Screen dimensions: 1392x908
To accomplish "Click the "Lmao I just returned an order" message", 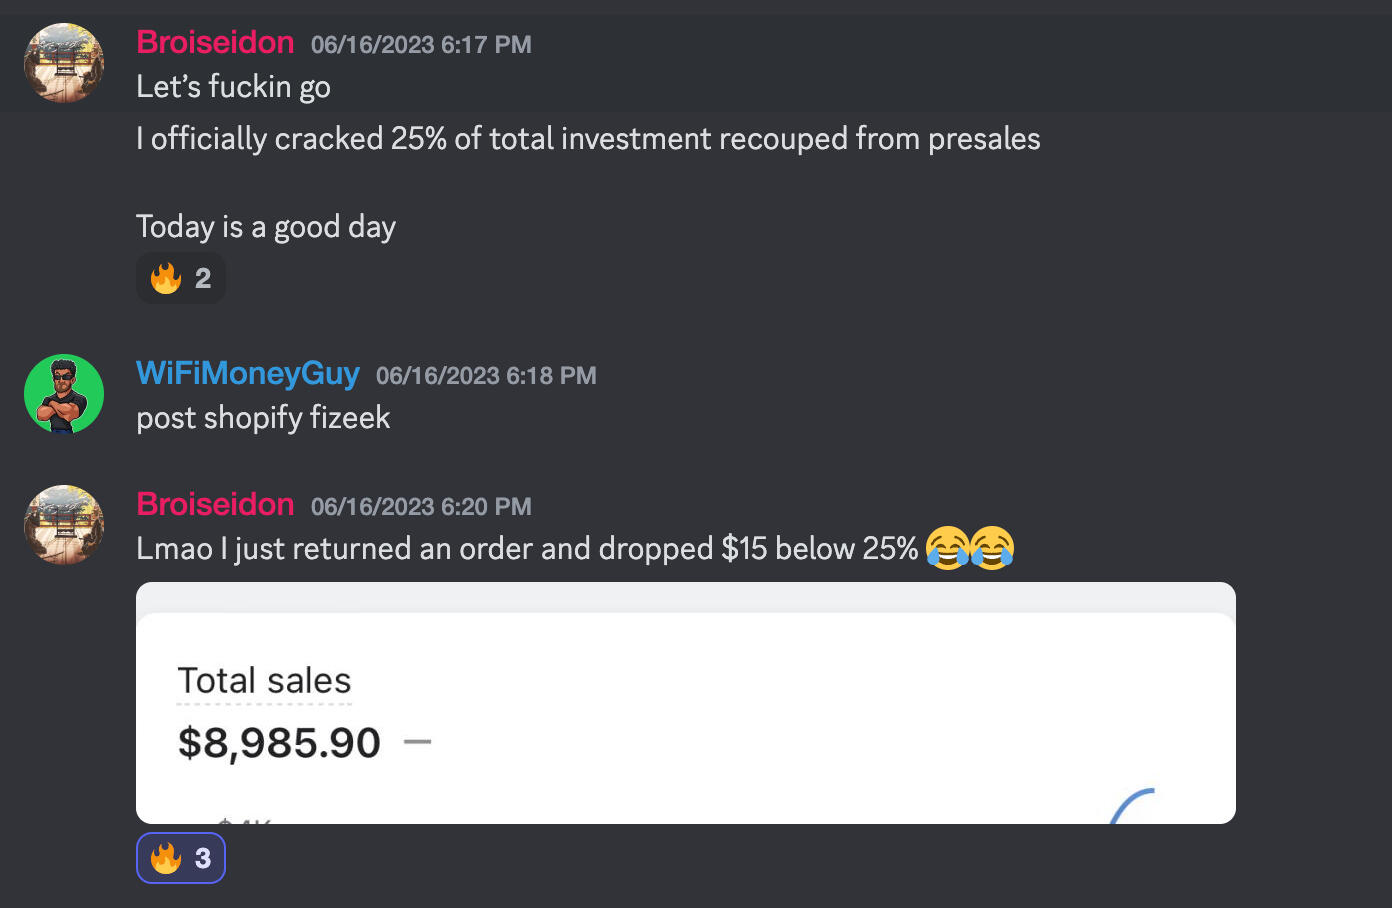I will tap(527, 549).
